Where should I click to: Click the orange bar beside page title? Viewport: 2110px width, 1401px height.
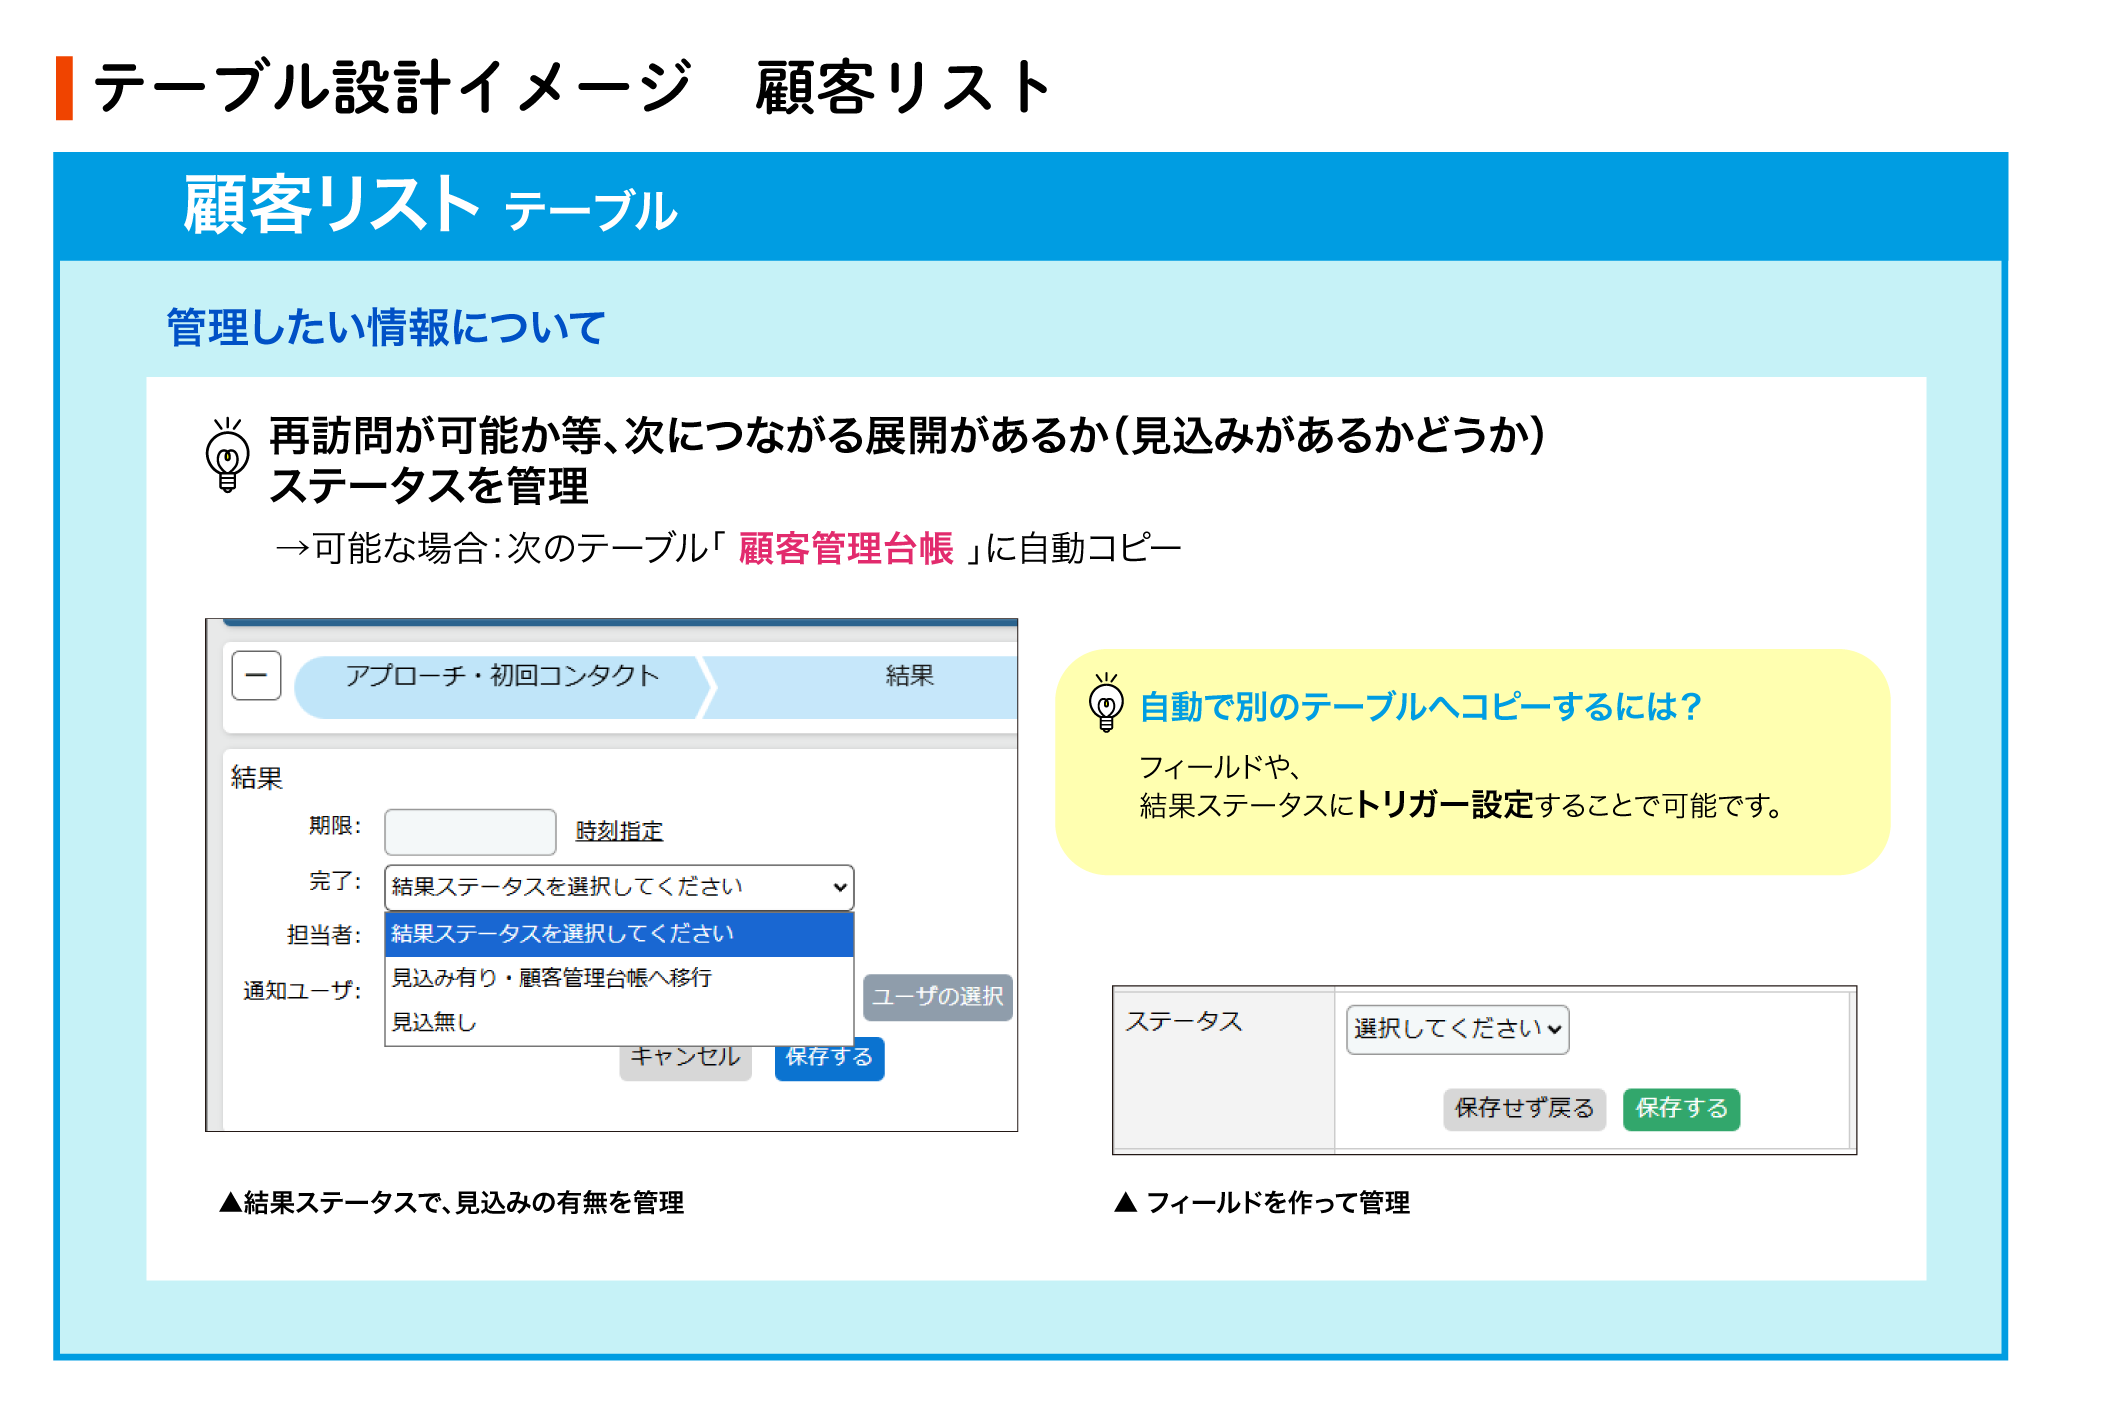(64, 88)
